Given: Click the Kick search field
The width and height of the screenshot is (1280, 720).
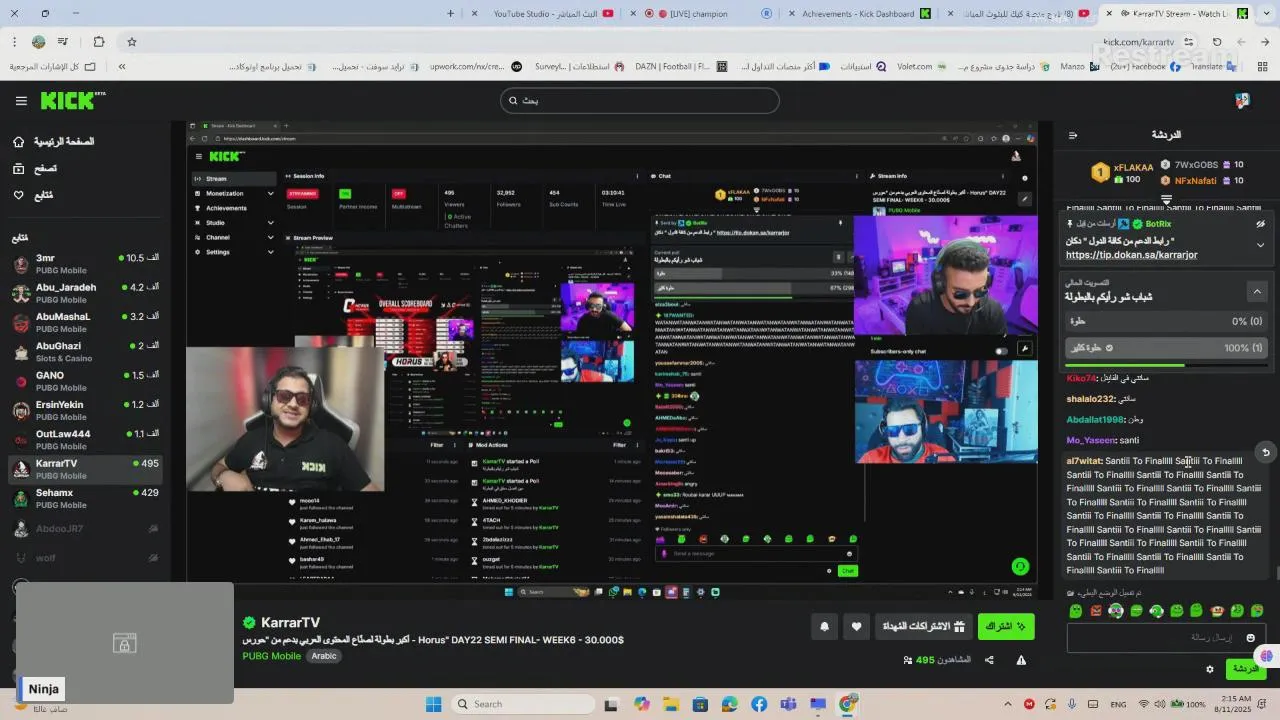Looking at the screenshot, I should tap(640, 101).
